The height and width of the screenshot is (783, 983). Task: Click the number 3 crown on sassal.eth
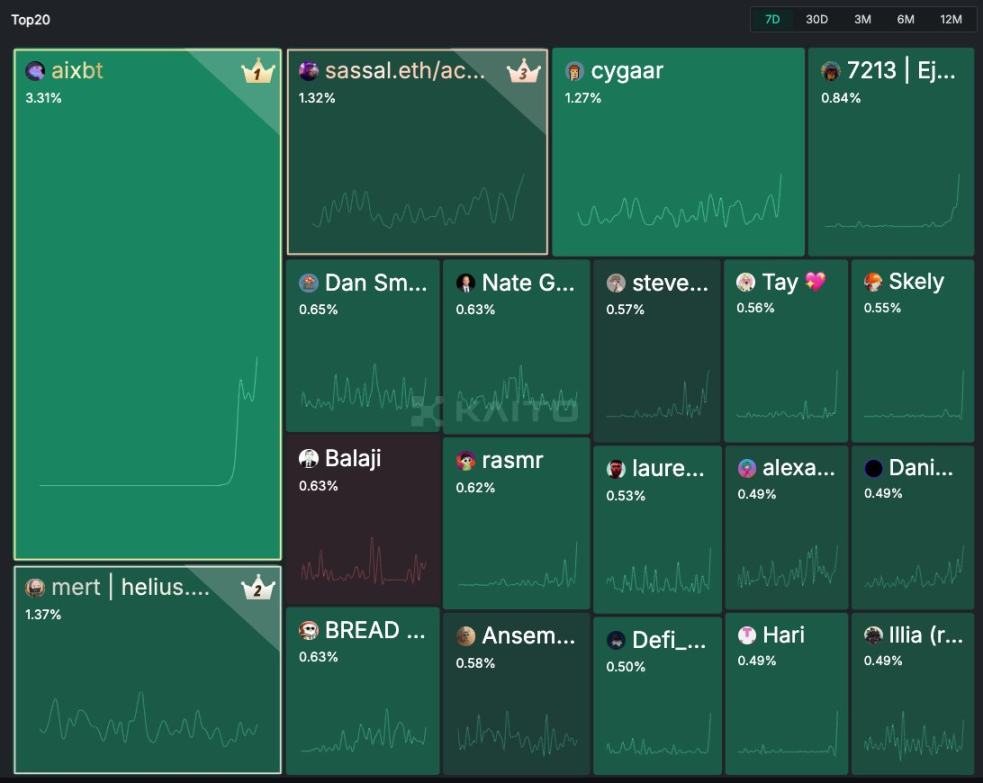pos(523,71)
